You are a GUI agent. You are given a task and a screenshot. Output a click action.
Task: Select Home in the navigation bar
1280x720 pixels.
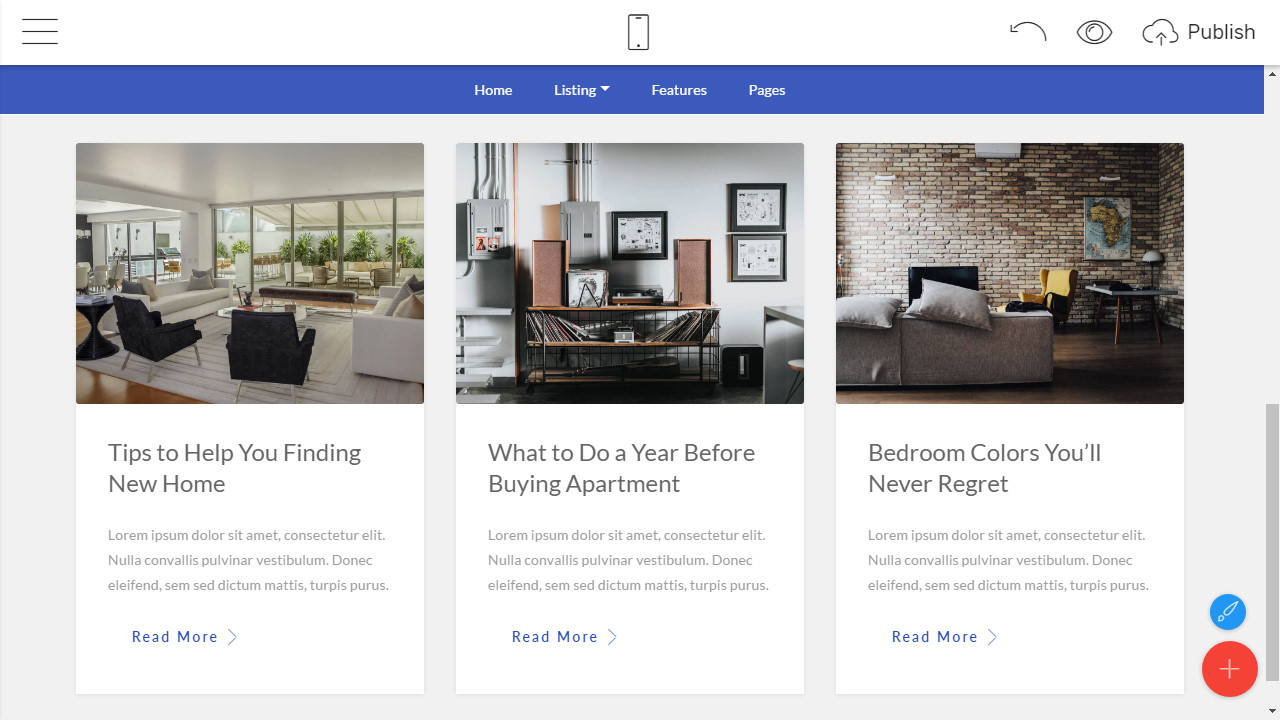point(493,90)
